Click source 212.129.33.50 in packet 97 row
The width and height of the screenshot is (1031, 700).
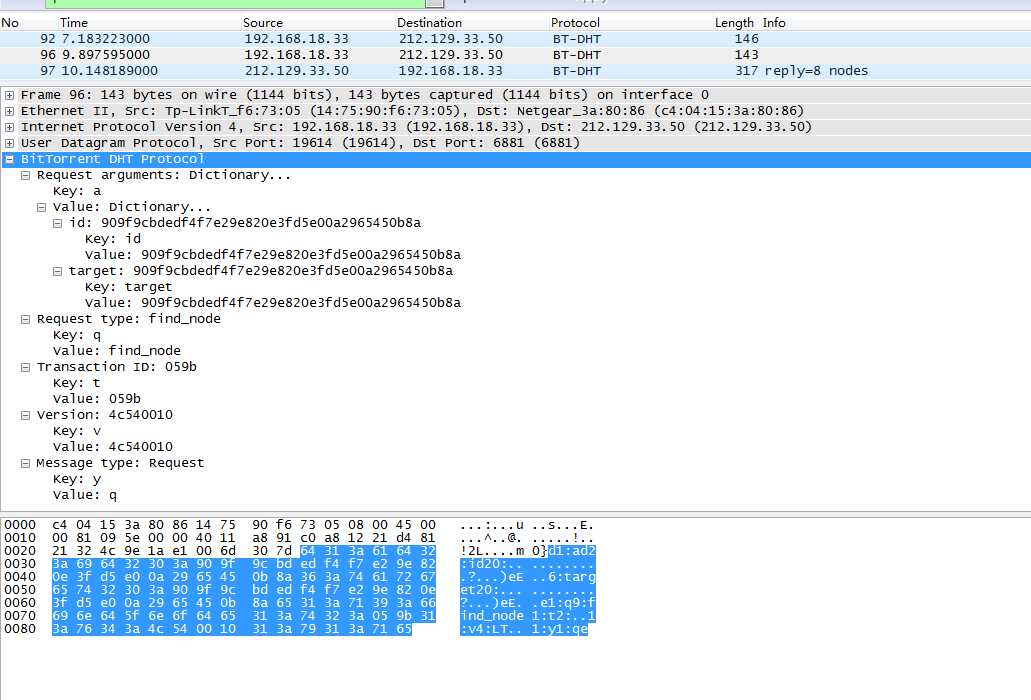coord(297,71)
